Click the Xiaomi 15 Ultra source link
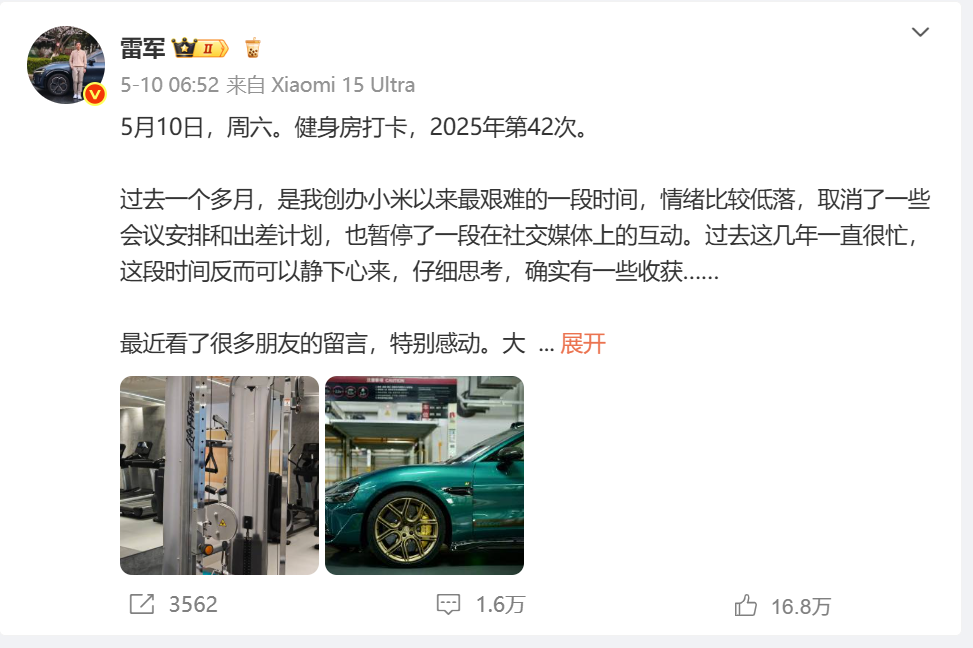 pos(343,85)
